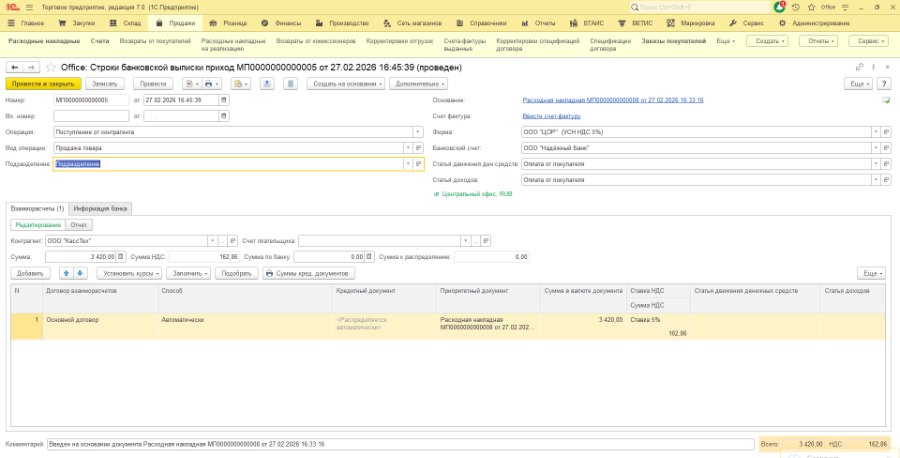Click the gray list document icon

[x=291, y=84]
